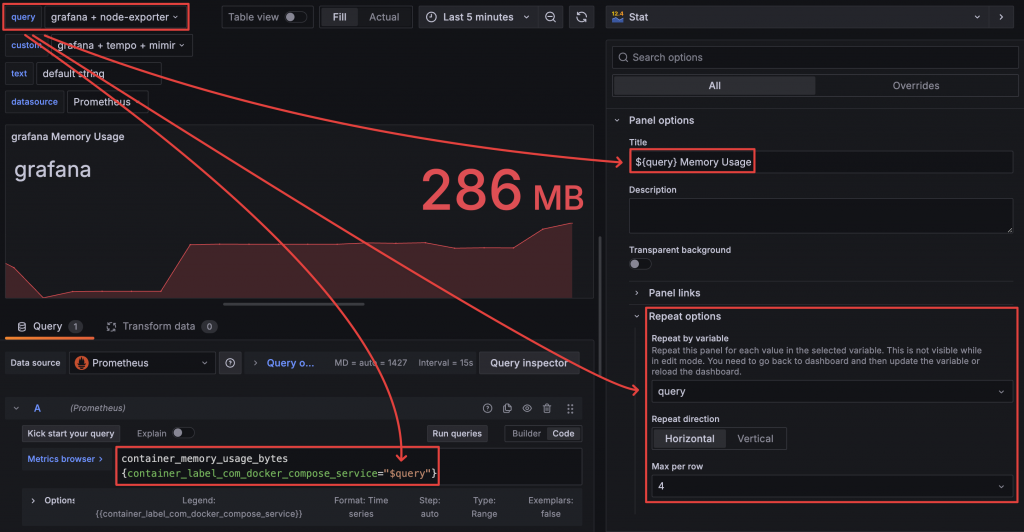The height and width of the screenshot is (532, 1024).
Task: Click the search magnifier icon in options
Action: coord(623,57)
